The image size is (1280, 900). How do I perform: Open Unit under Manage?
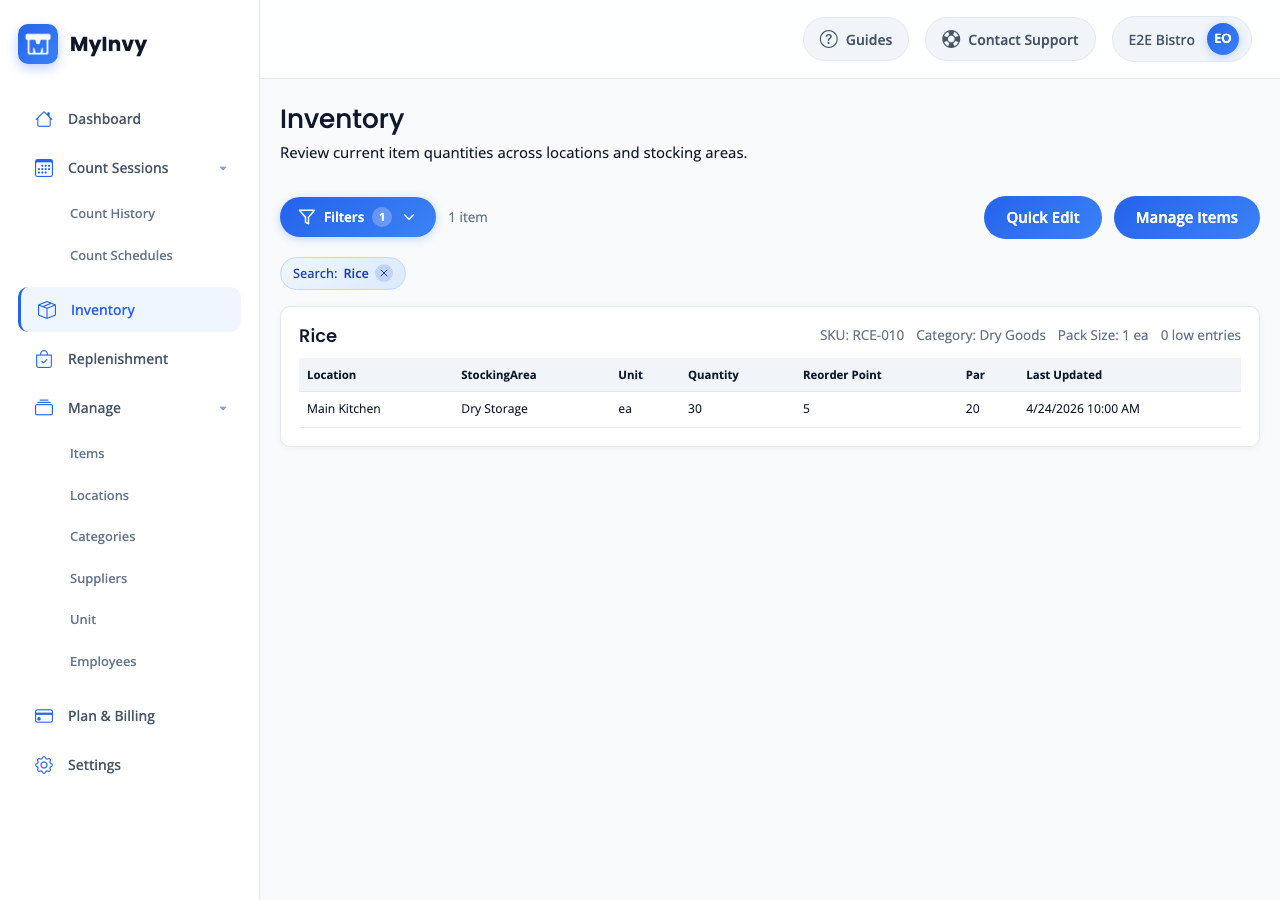(x=83, y=619)
